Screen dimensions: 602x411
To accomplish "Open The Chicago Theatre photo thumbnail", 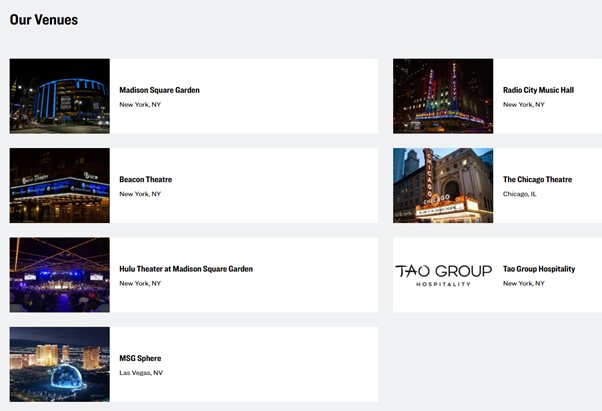I will point(443,185).
